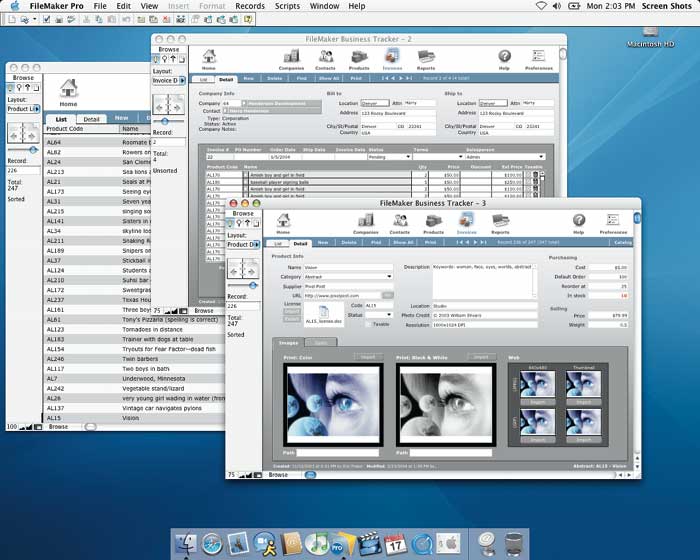The height and width of the screenshot is (560, 700).
Task: Switch to Find mode in Tracker 2 status area
Action: click(164, 59)
